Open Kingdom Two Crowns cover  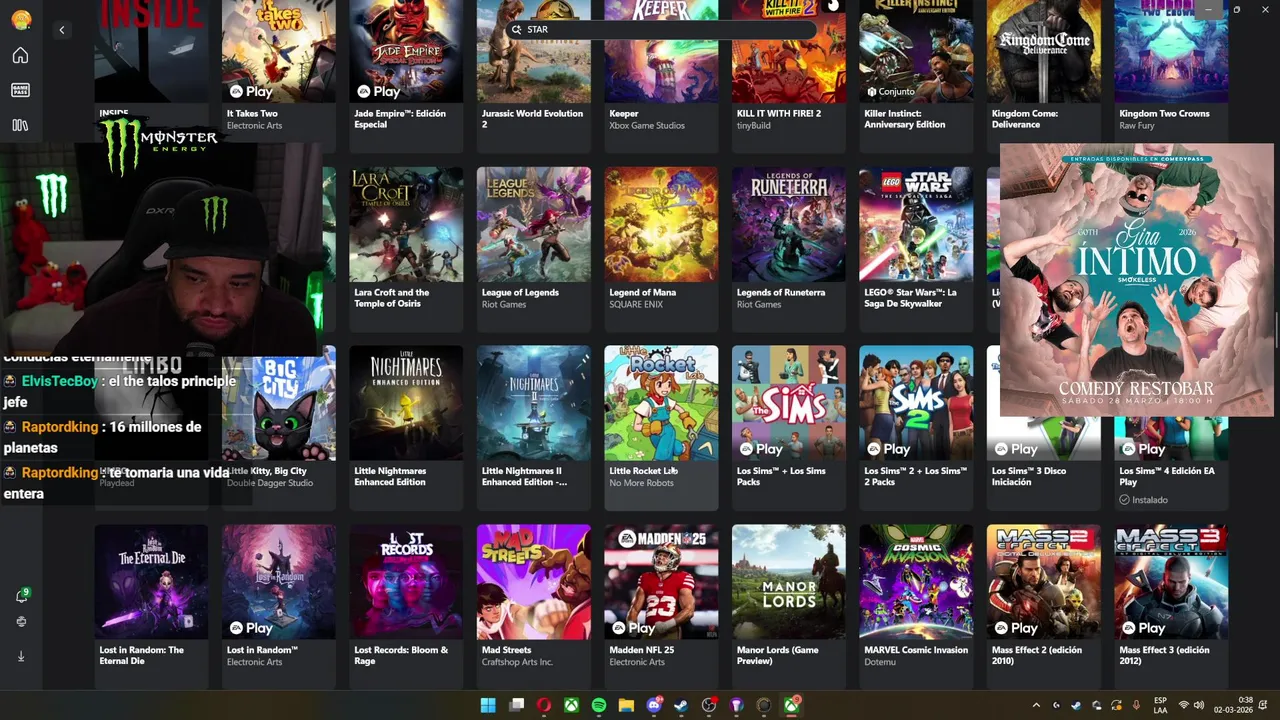coord(1171,51)
